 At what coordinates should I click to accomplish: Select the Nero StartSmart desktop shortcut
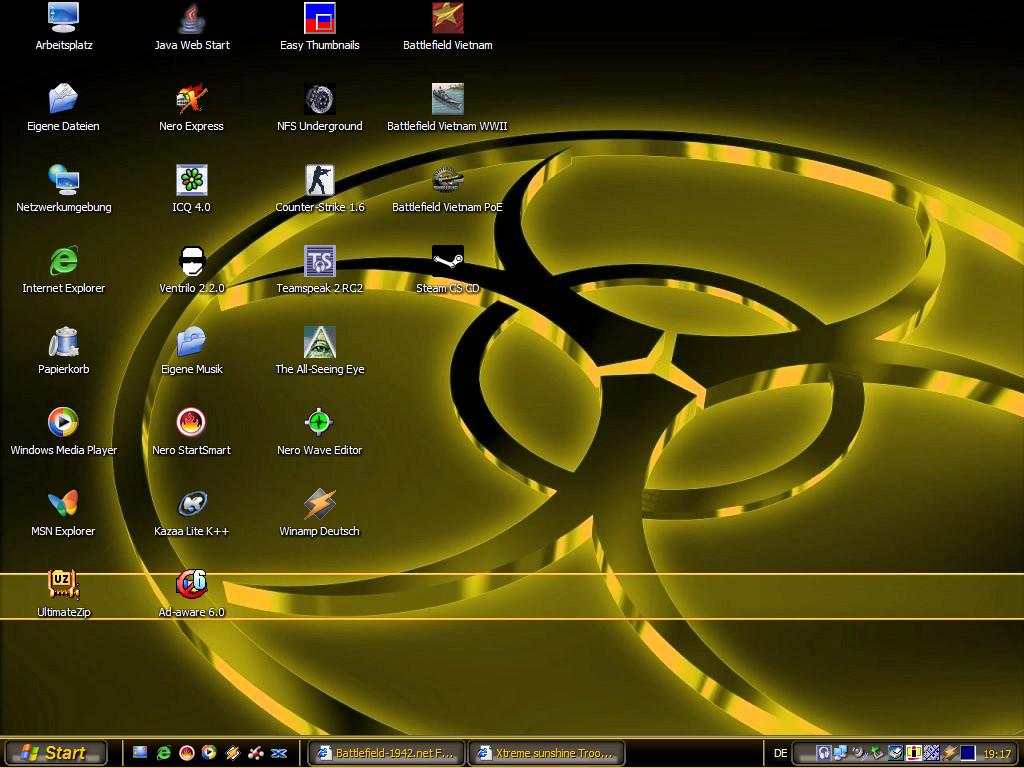[x=191, y=432]
